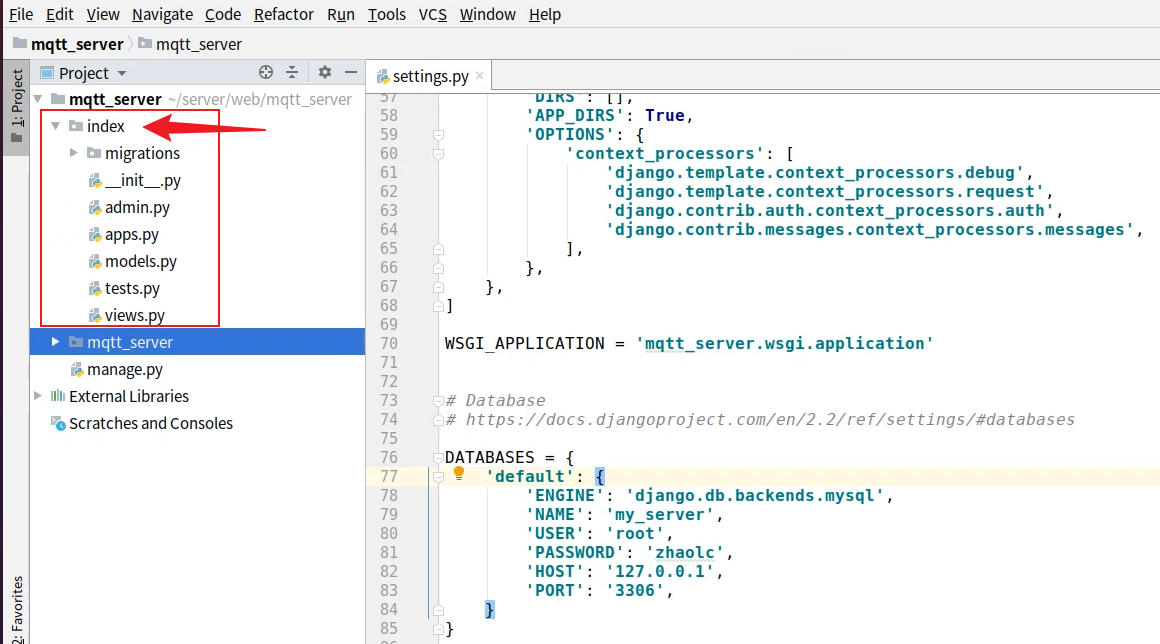Expand the highlighted mqtt_server subfolder arrow
The height and width of the screenshot is (644, 1160).
pyautogui.click(x=55, y=342)
